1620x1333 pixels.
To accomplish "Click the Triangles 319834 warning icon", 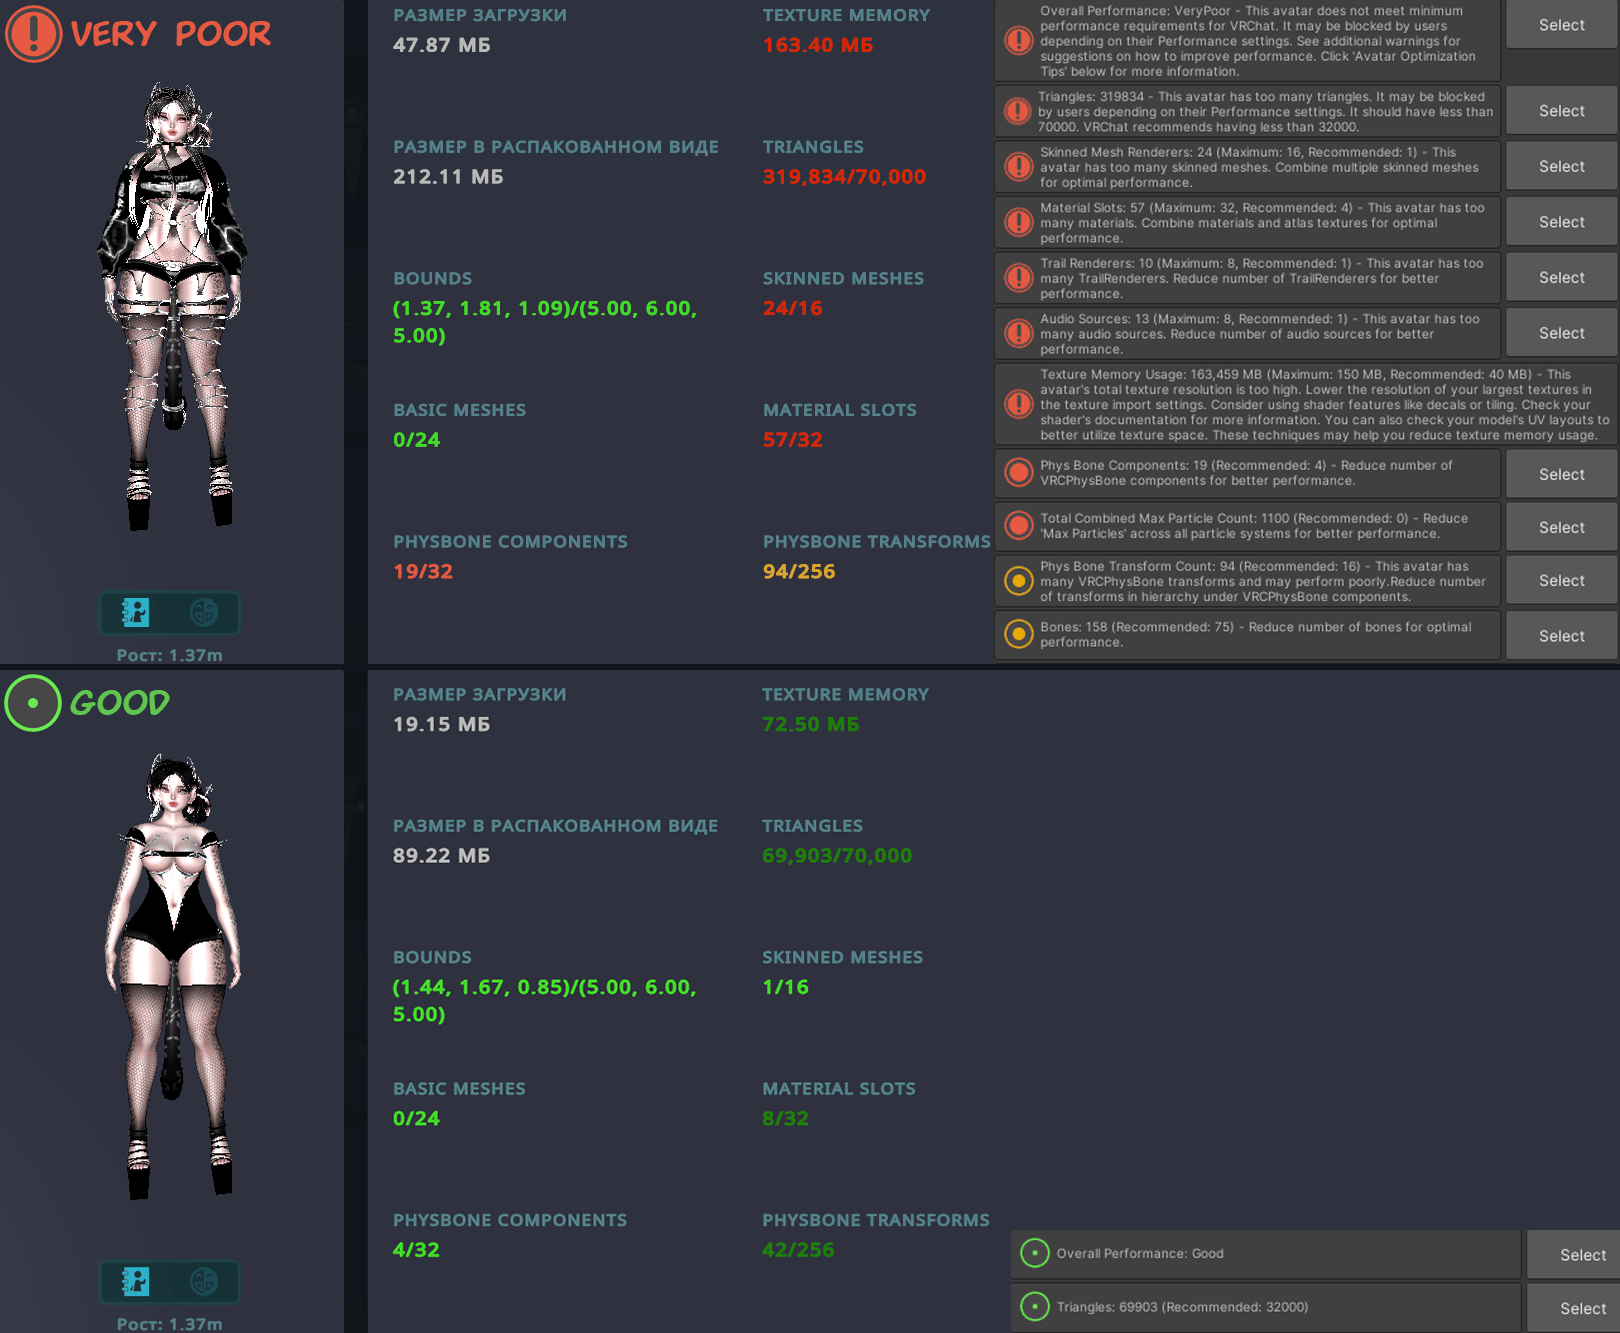I will click(1018, 111).
